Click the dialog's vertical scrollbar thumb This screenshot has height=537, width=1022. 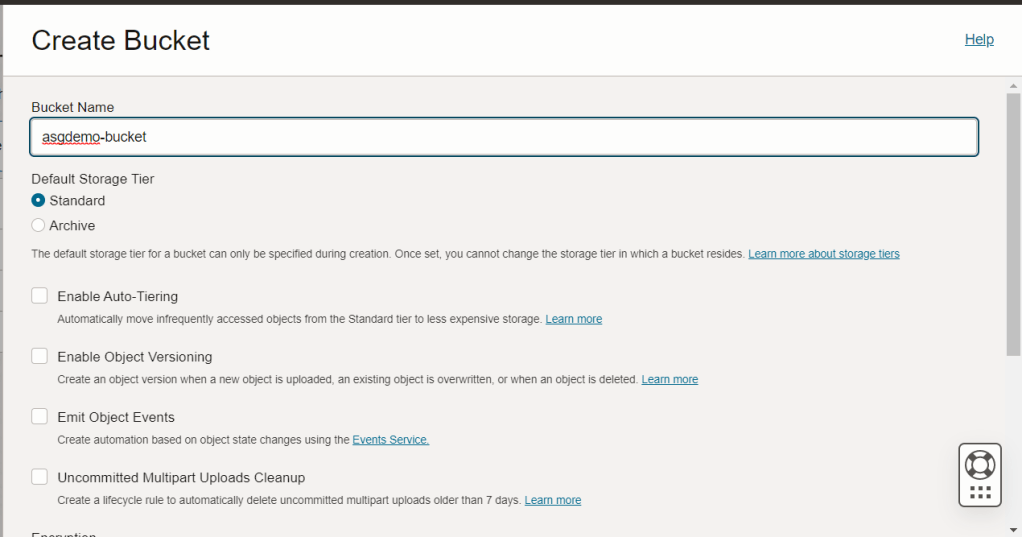[x=1012, y=220]
